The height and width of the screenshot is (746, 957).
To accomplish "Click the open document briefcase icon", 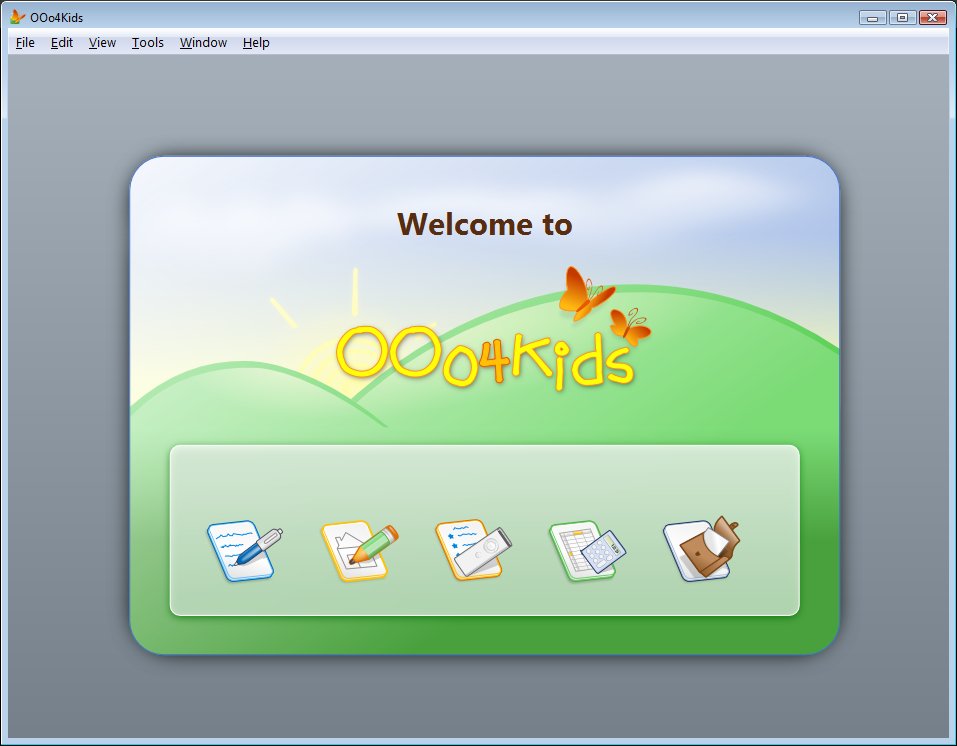I will [x=701, y=549].
